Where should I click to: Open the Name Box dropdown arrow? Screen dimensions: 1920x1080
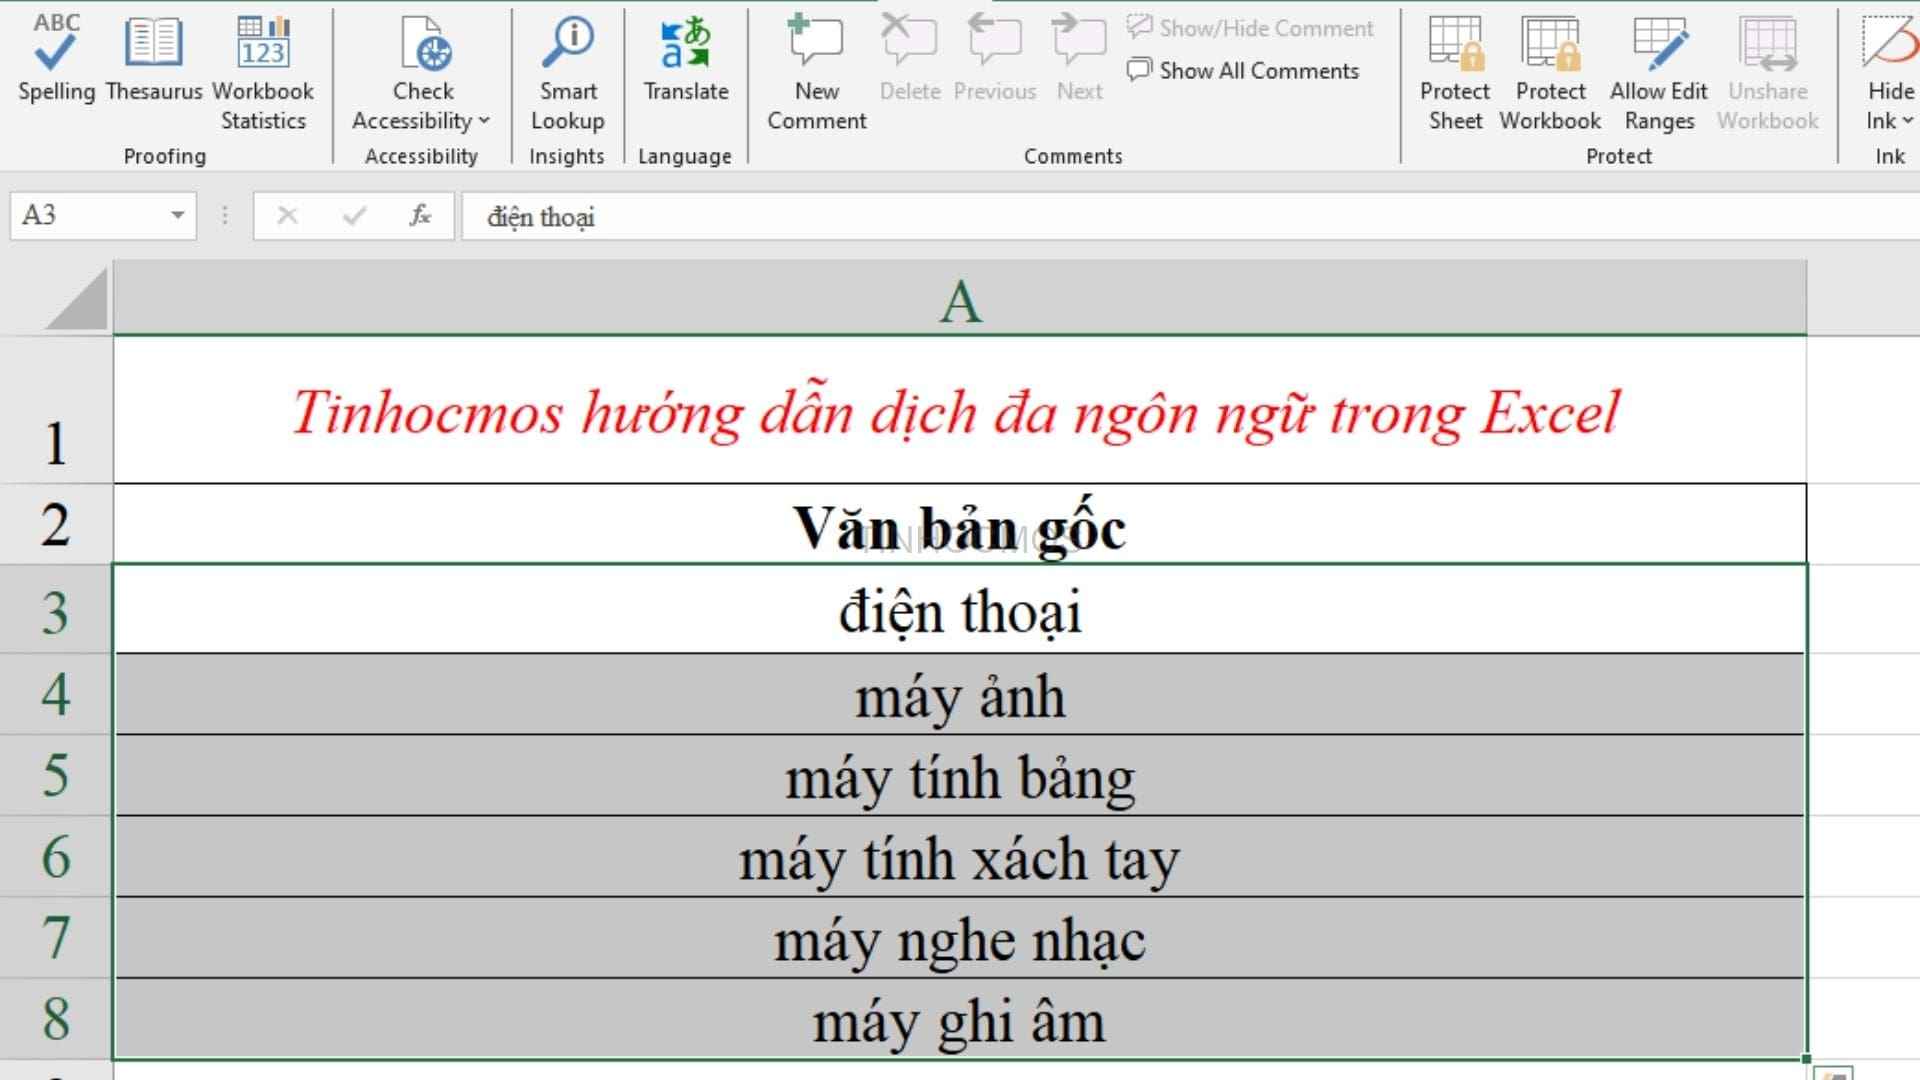(x=177, y=215)
